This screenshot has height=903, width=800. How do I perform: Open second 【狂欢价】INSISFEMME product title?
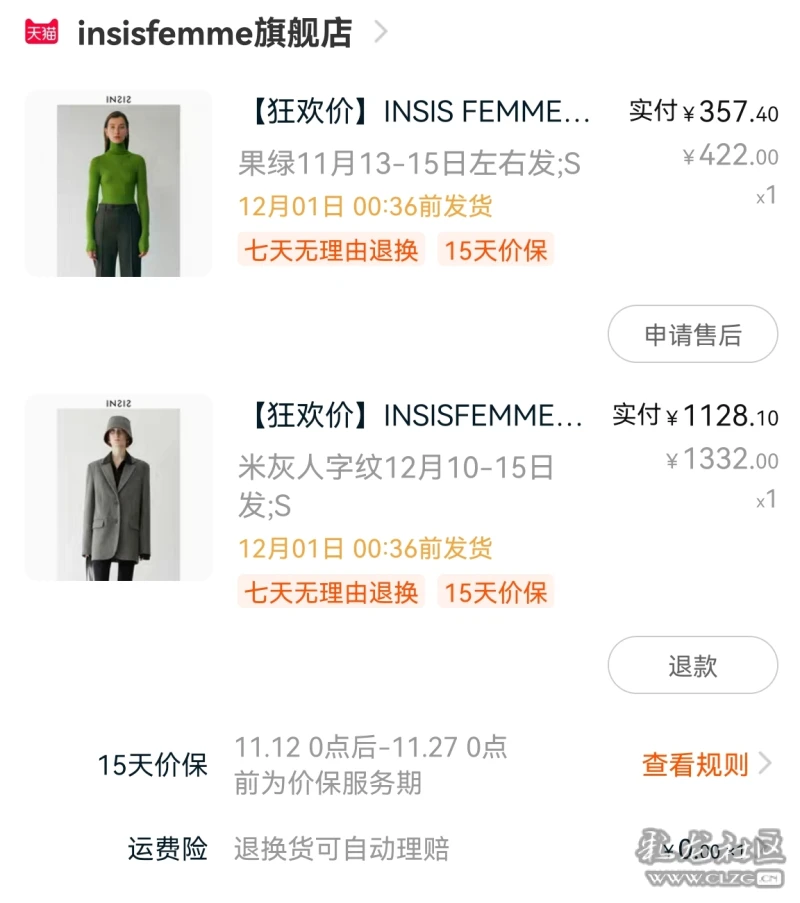(416, 416)
